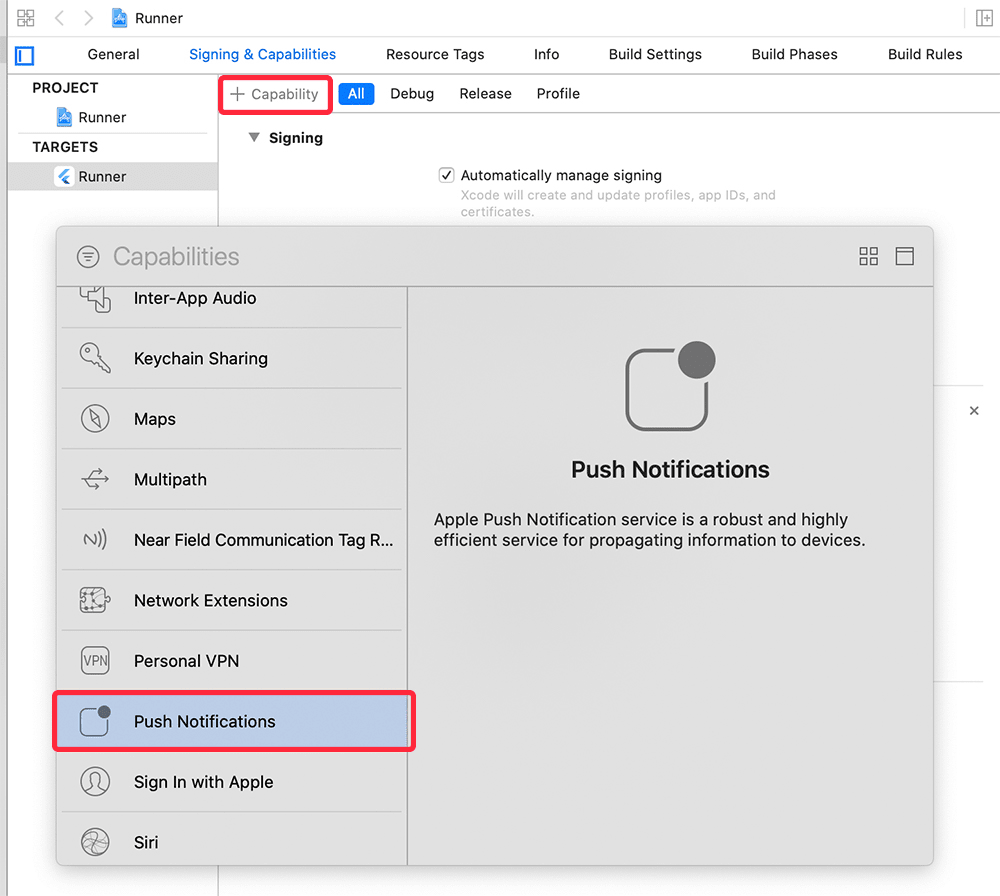Enable the Release filter option
Screen dimensions: 1000x896
[485, 93]
